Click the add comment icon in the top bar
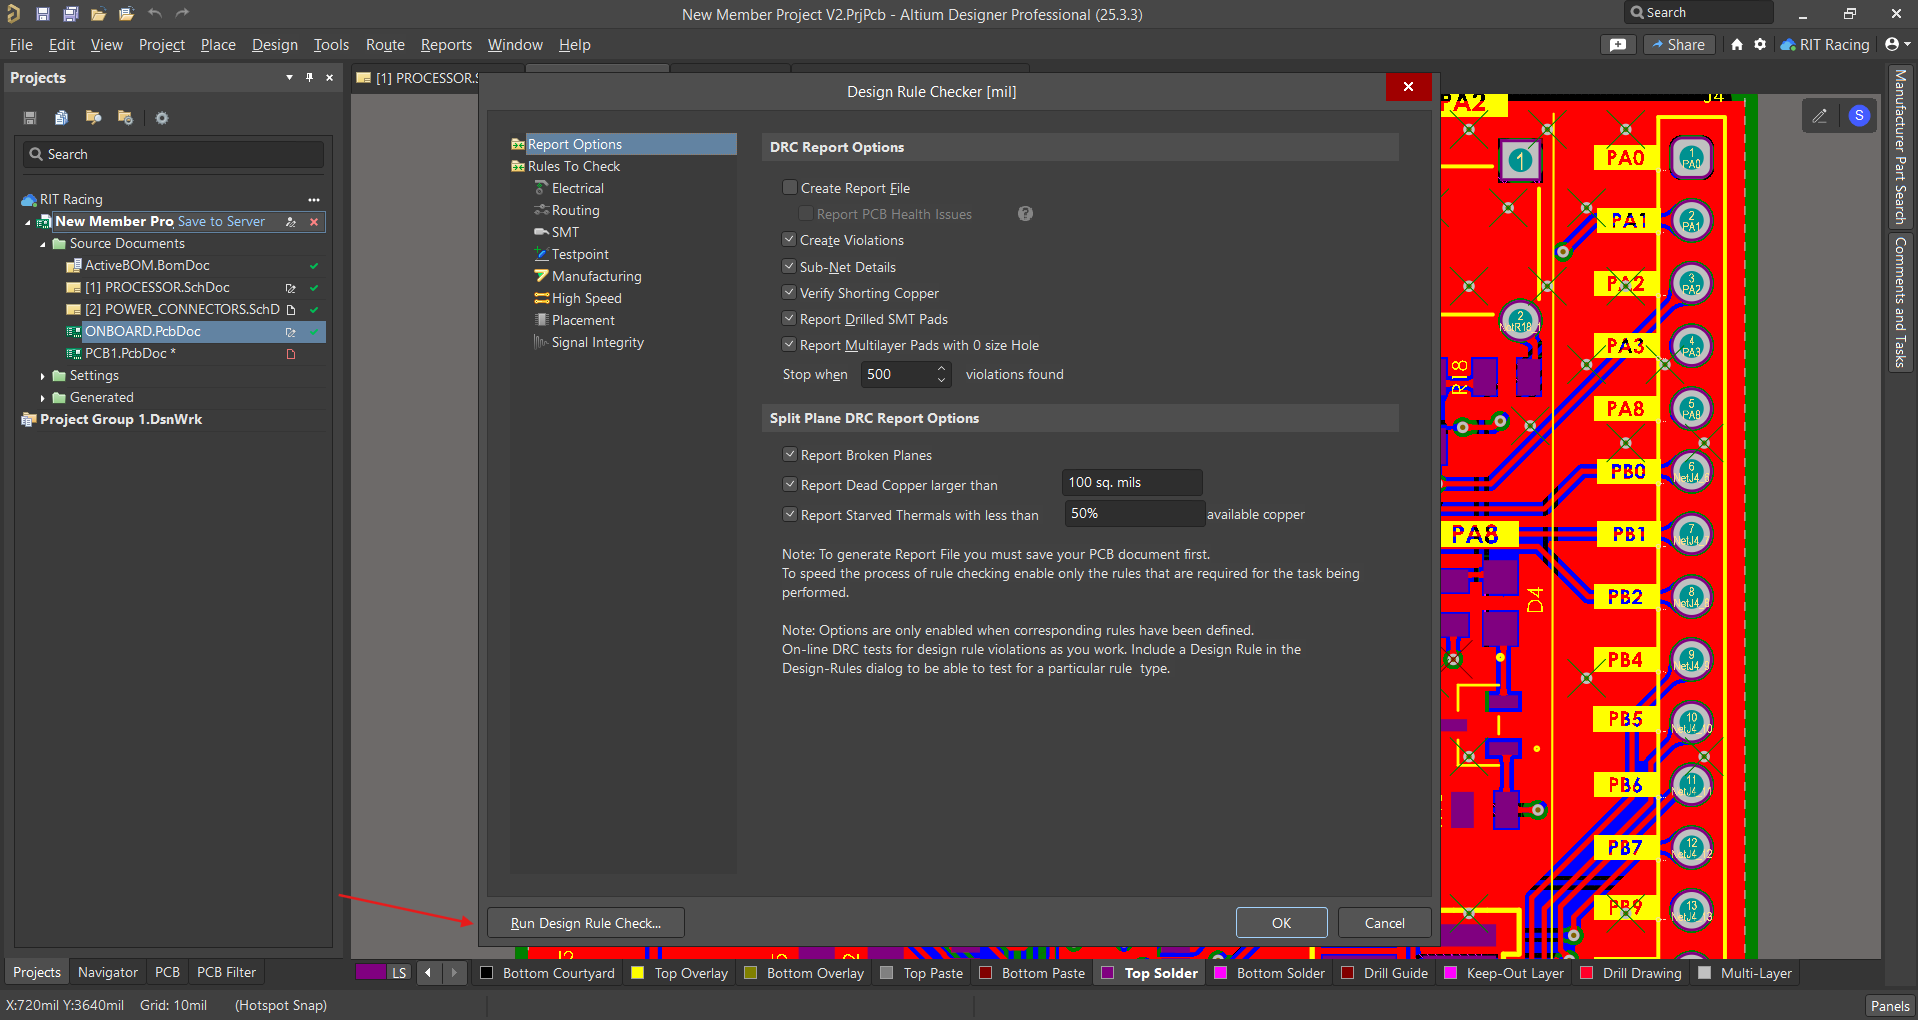Screen dimensions: 1918x1020 1618,44
